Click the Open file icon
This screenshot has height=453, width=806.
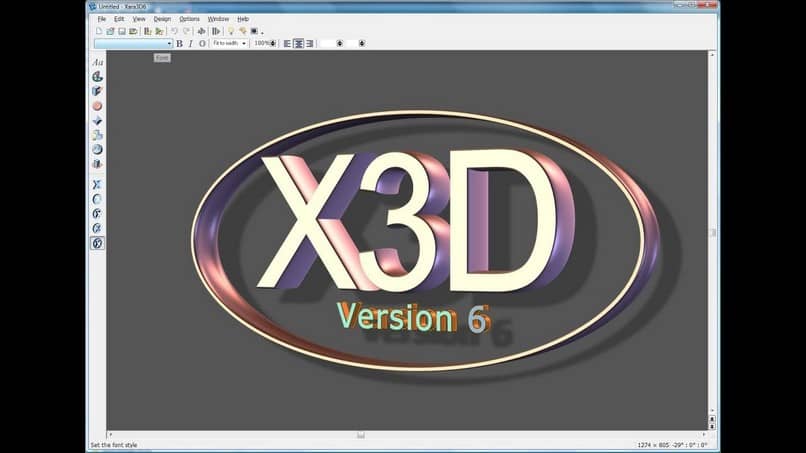[x=110, y=31]
